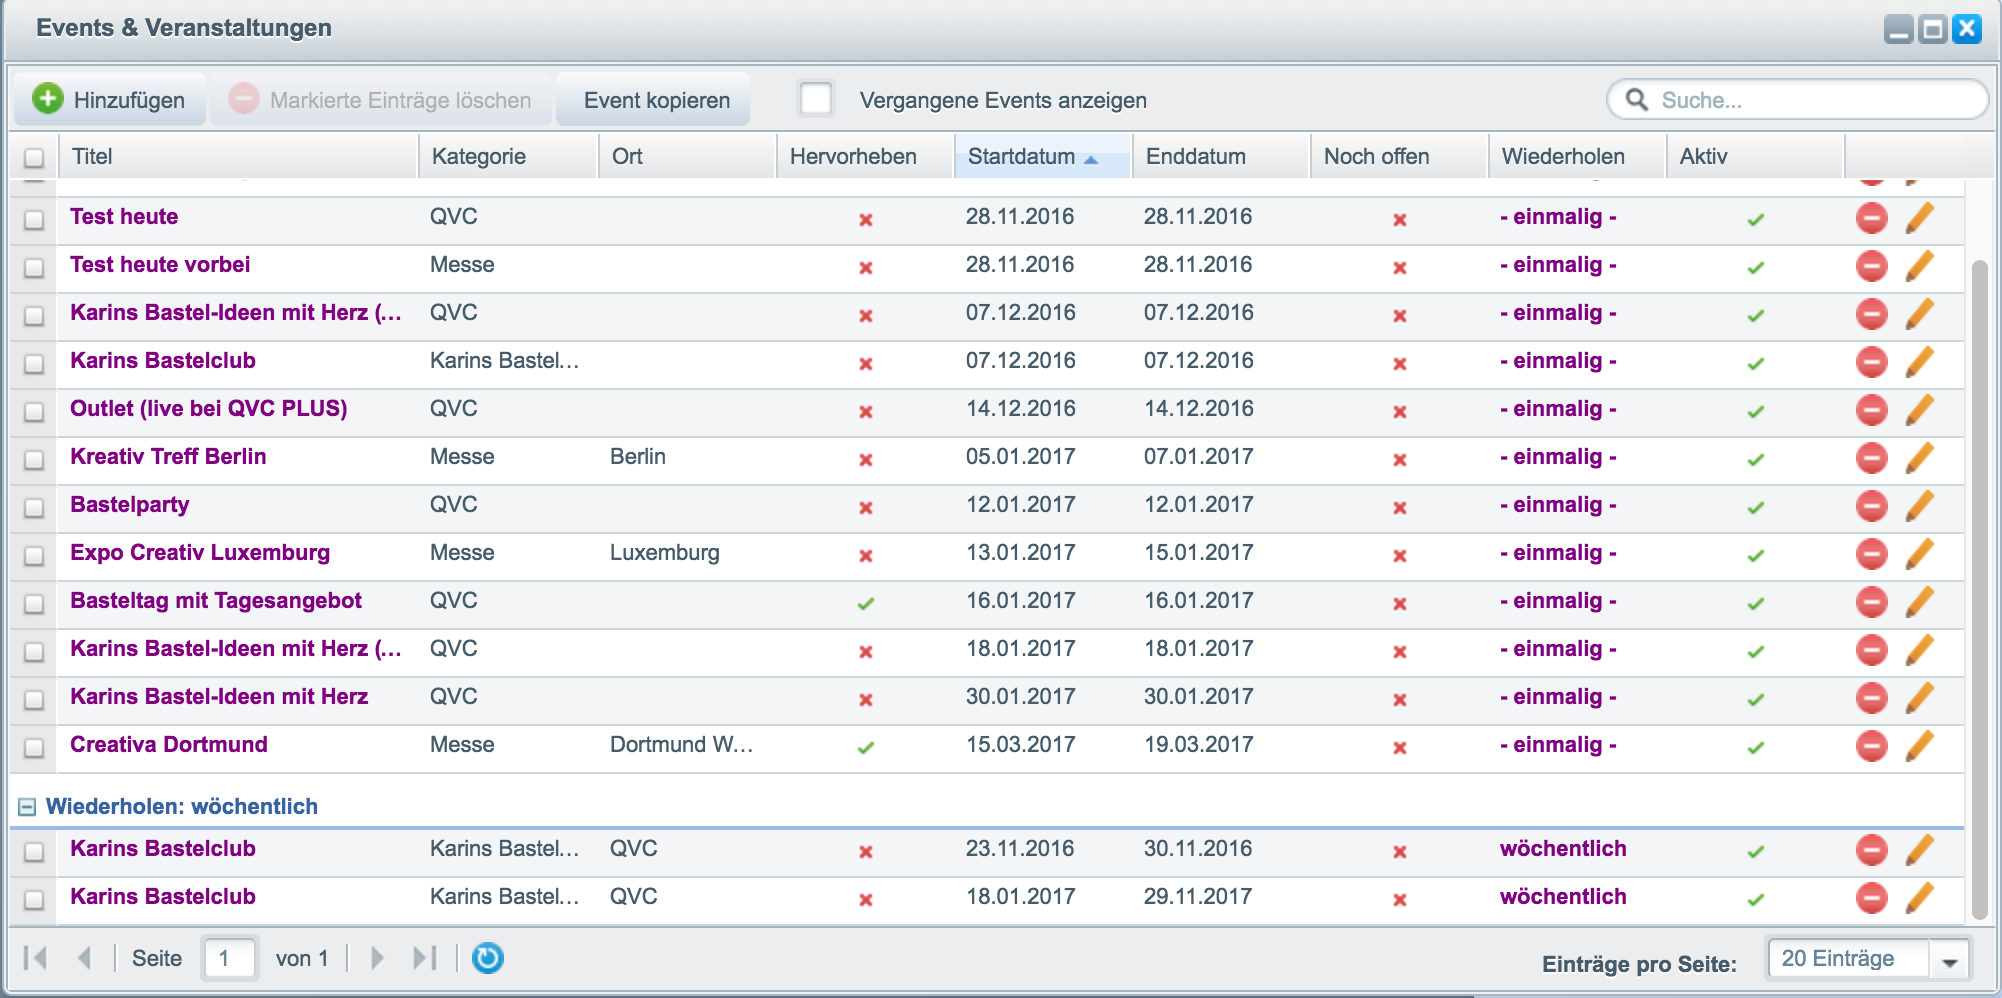
Task: Jump to the first page
Action: pyautogui.click(x=36, y=958)
